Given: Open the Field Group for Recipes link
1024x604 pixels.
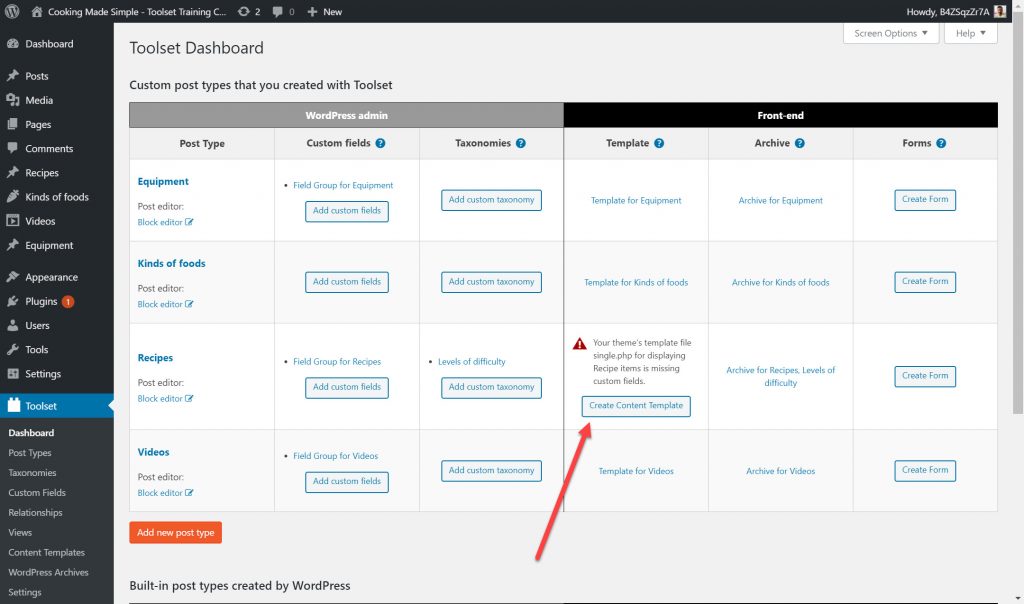Looking at the screenshot, I should click(x=337, y=362).
